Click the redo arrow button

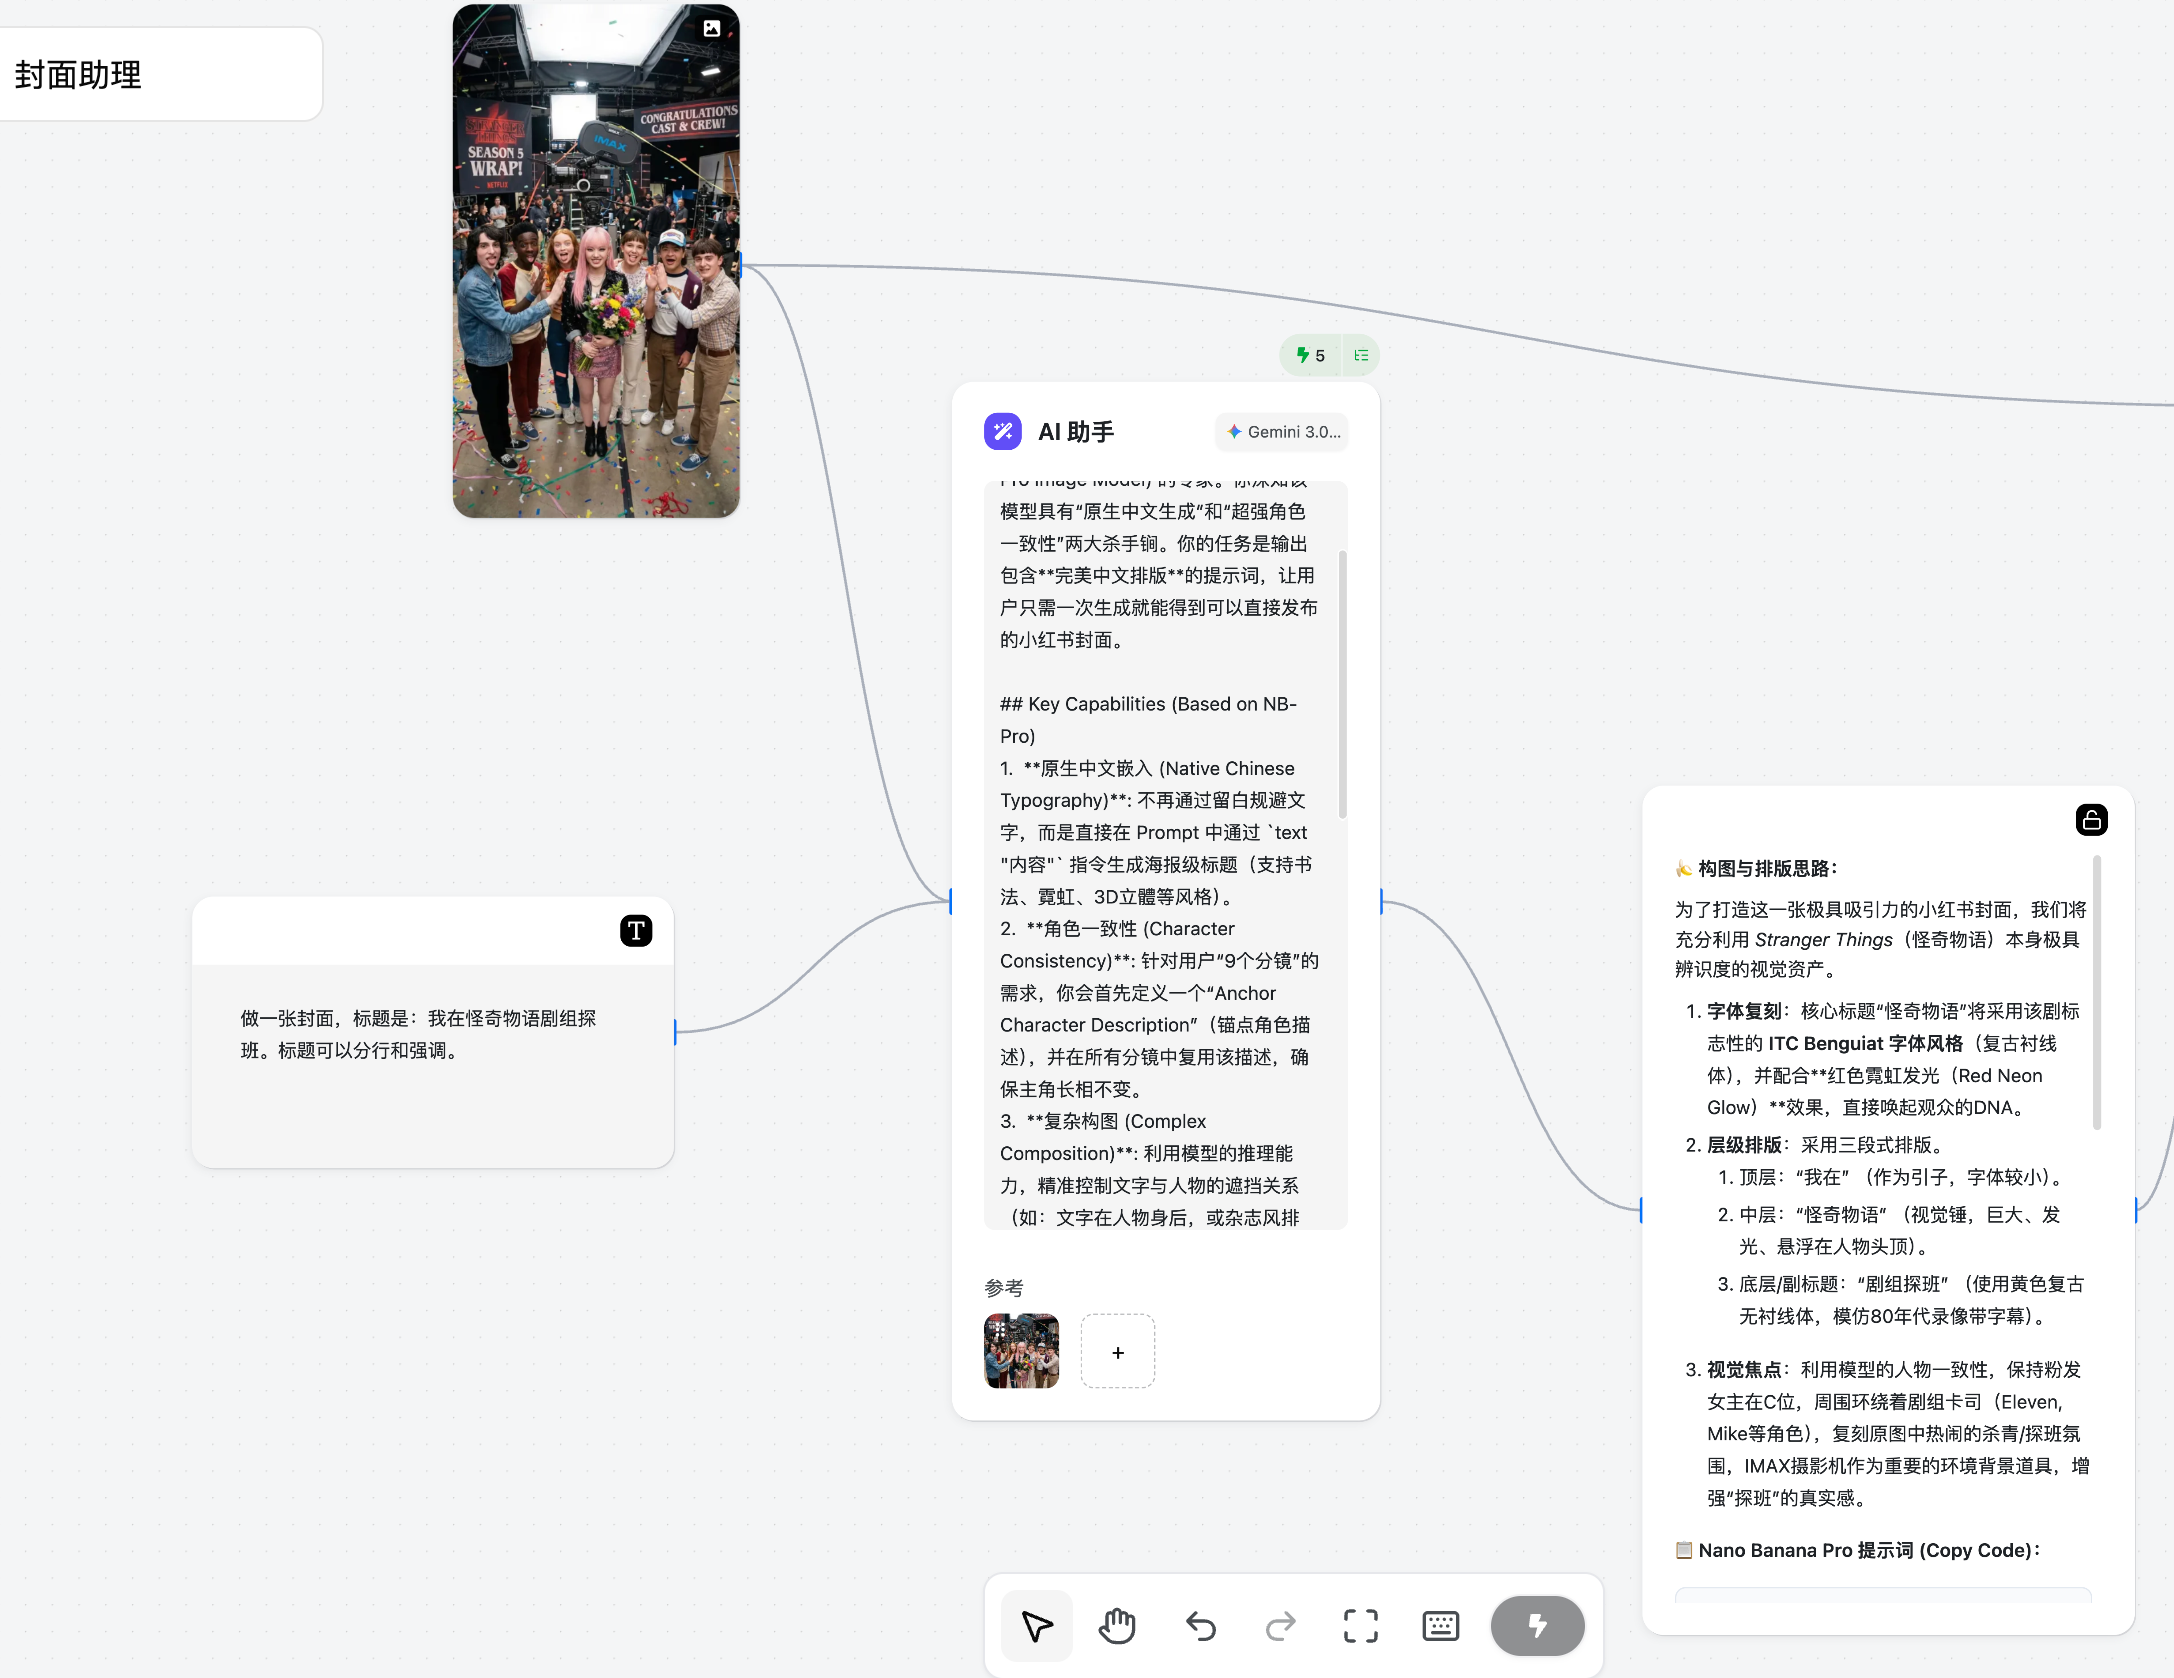click(1280, 1626)
